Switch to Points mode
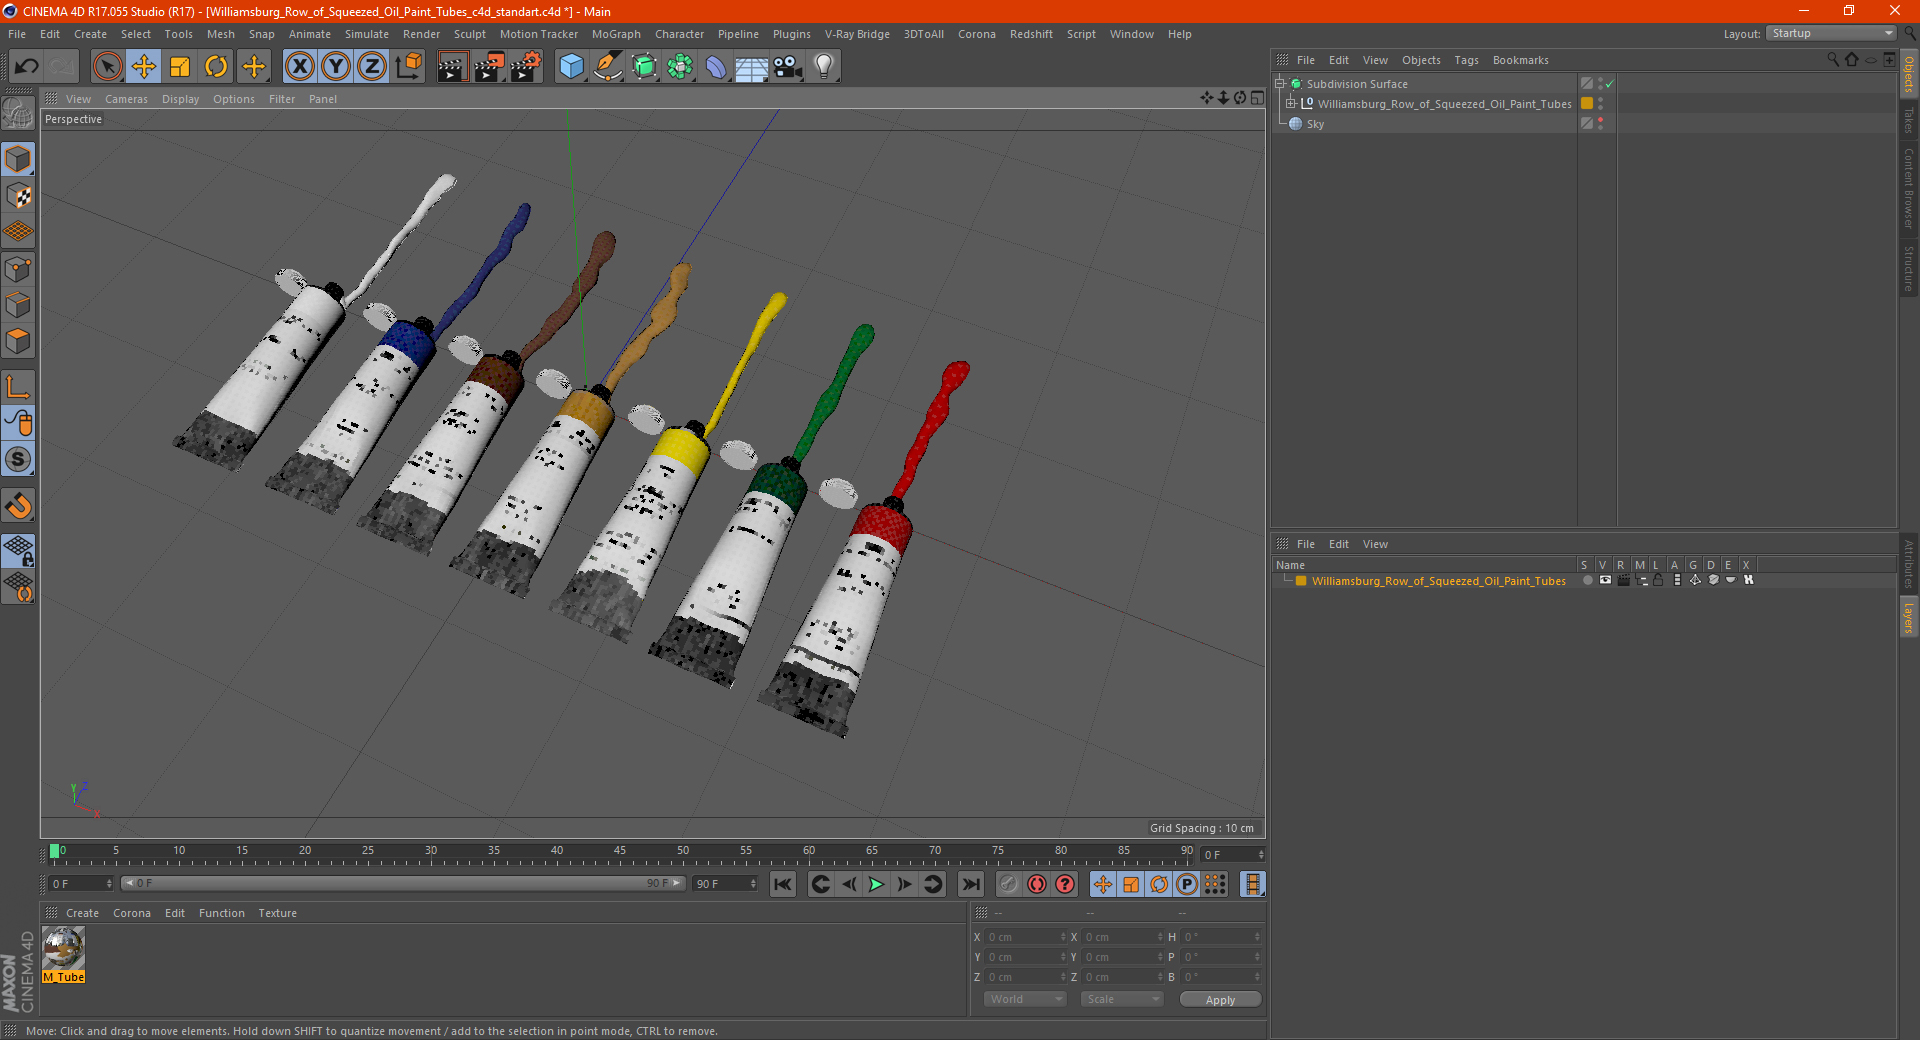 click(x=18, y=269)
